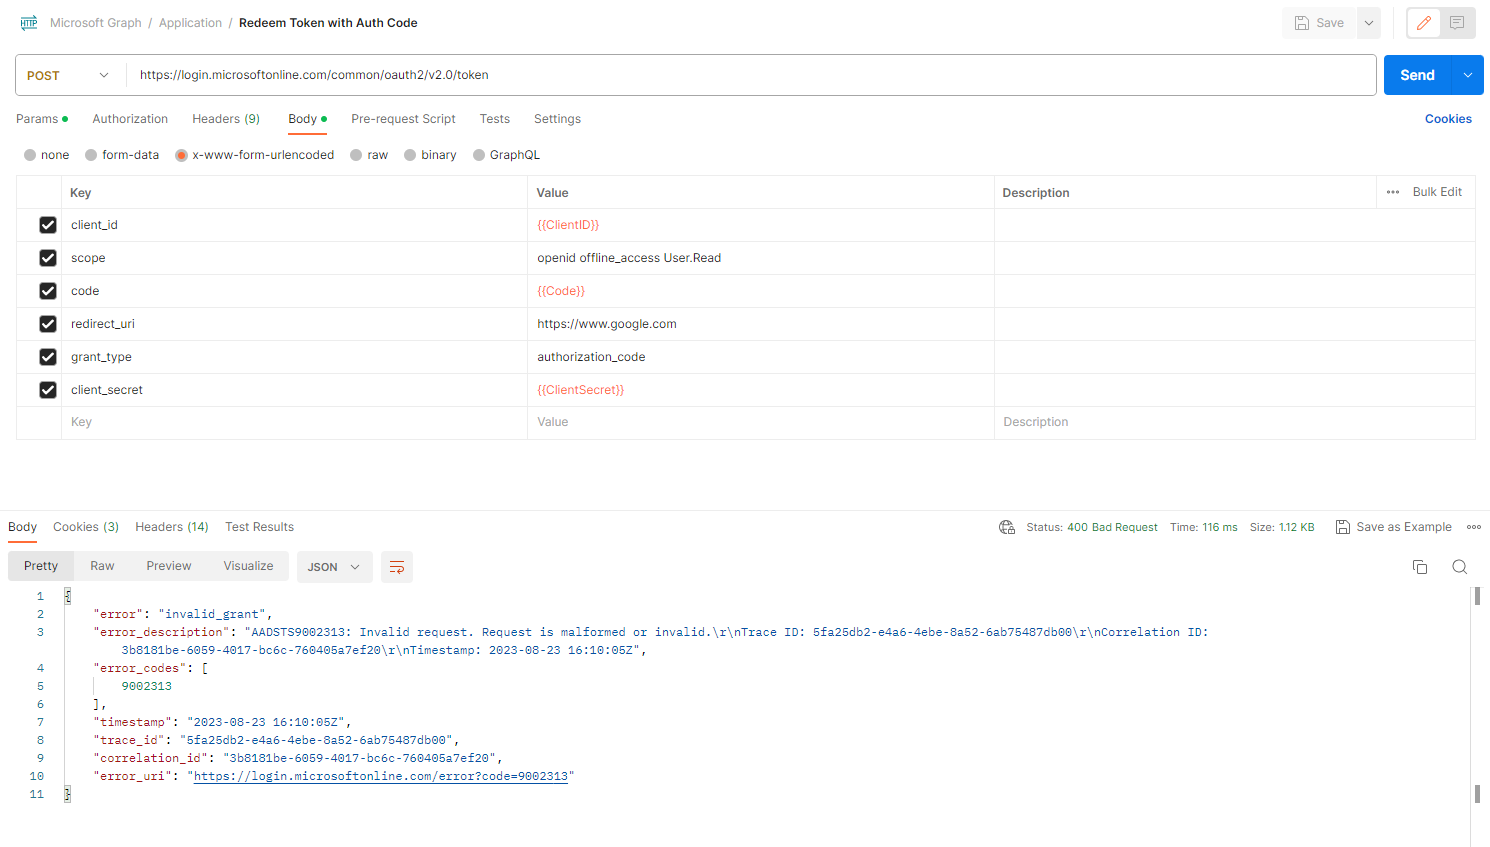The width and height of the screenshot is (1490, 847).
Task: Click the Send button
Action: click(x=1418, y=75)
